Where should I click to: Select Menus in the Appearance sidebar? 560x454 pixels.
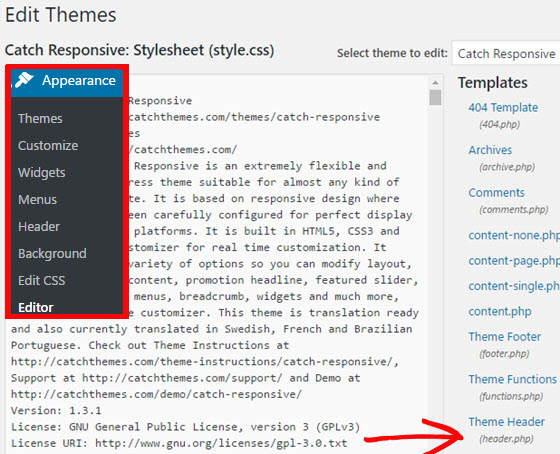point(37,199)
